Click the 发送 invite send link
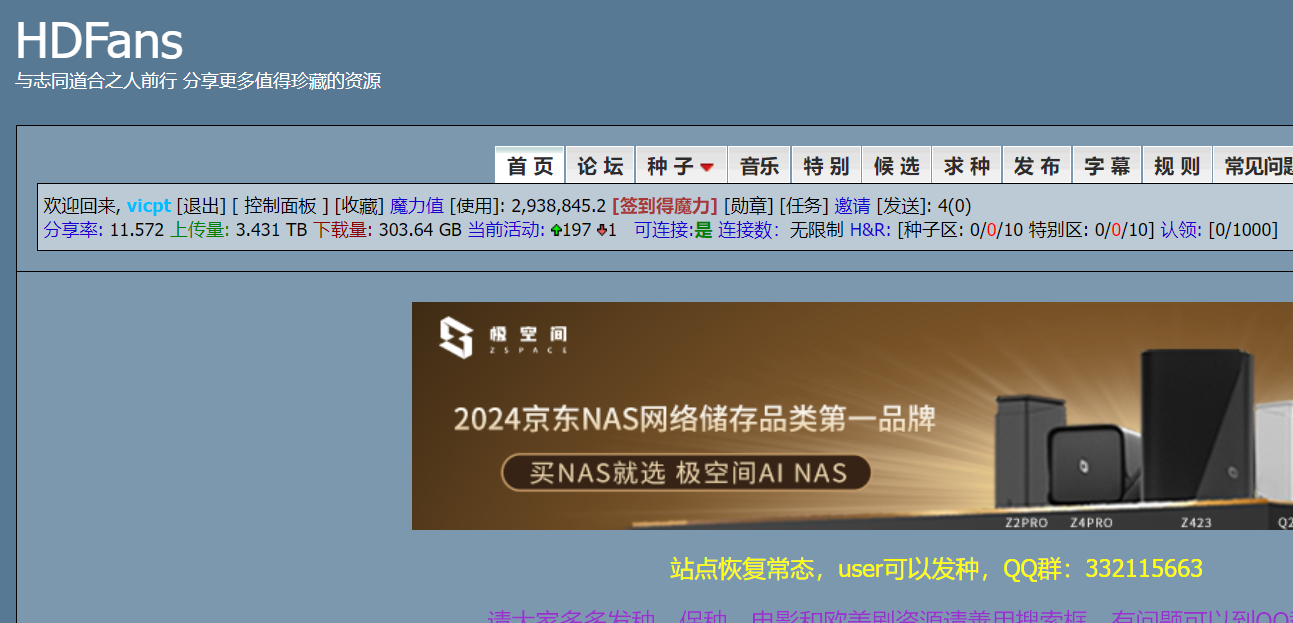The width and height of the screenshot is (1293, 623). point(900,206)
